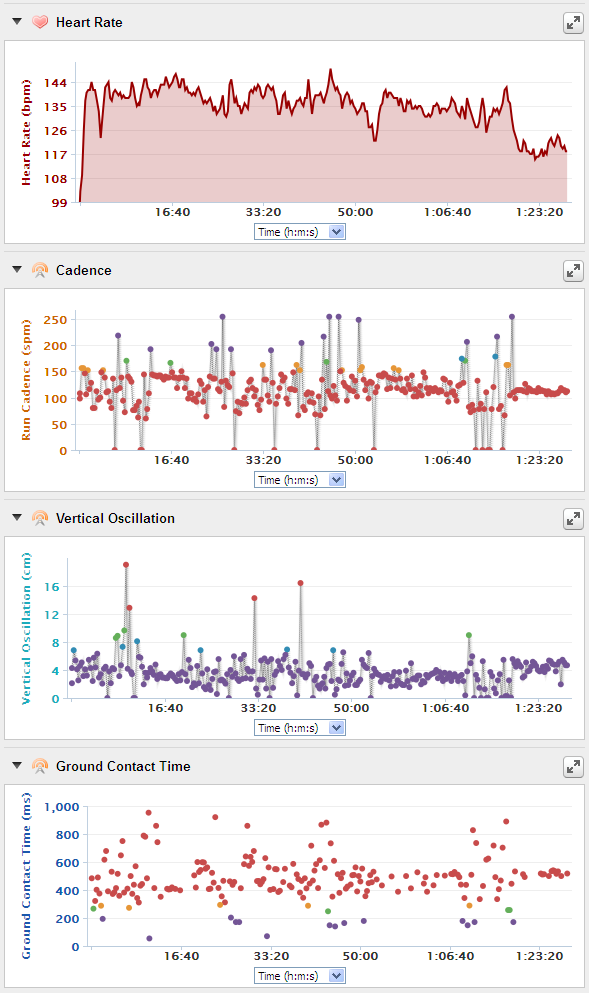Image resolution: width=589 pixels, height=993 pixels.
Task: Click the Vertical Oscillation panel title
Action: click(x=115, y=518)
